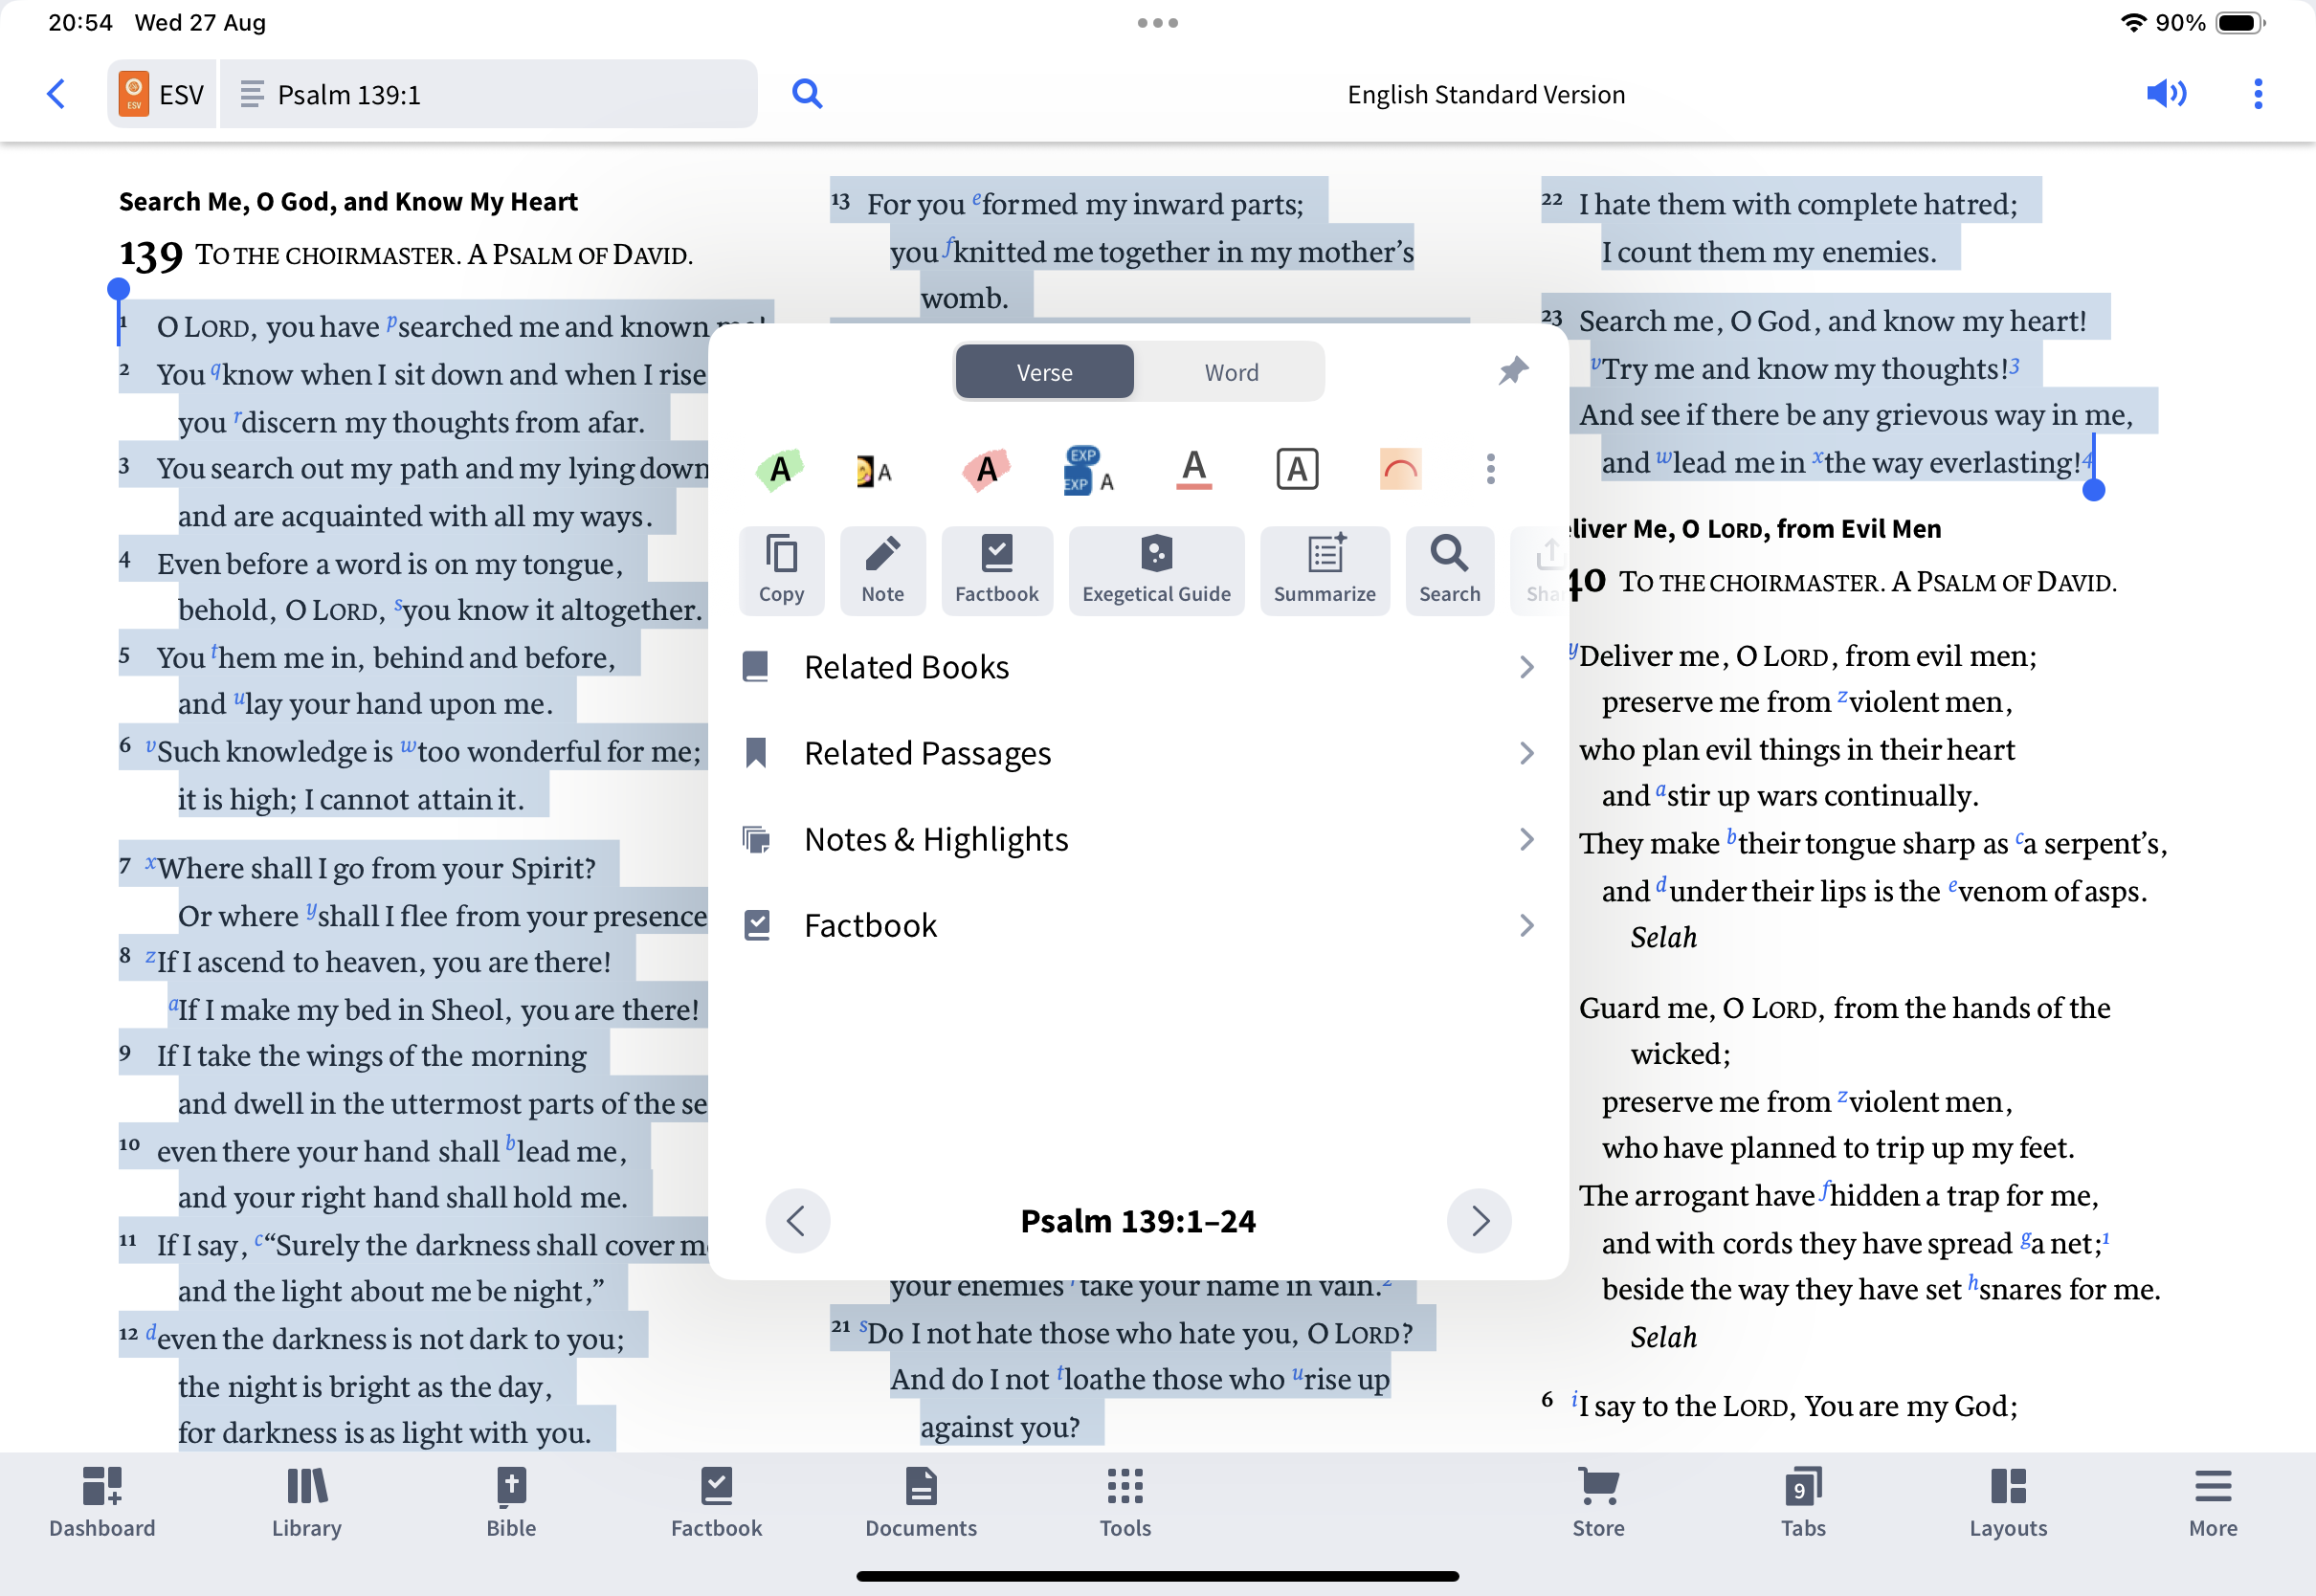Tap cross-reference p before 'searched me'
The width and height of the screenshot is (2316, 1596).
392,322
